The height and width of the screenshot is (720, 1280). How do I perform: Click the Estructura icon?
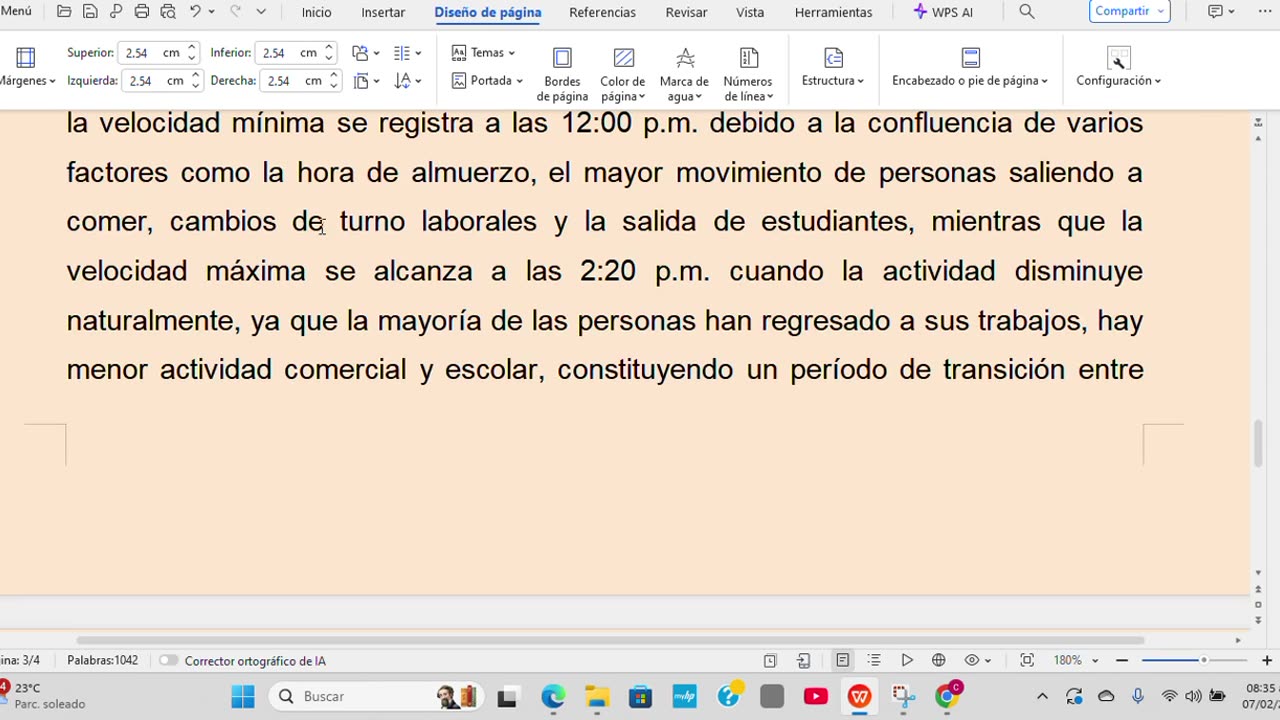(x=833, y=57)
